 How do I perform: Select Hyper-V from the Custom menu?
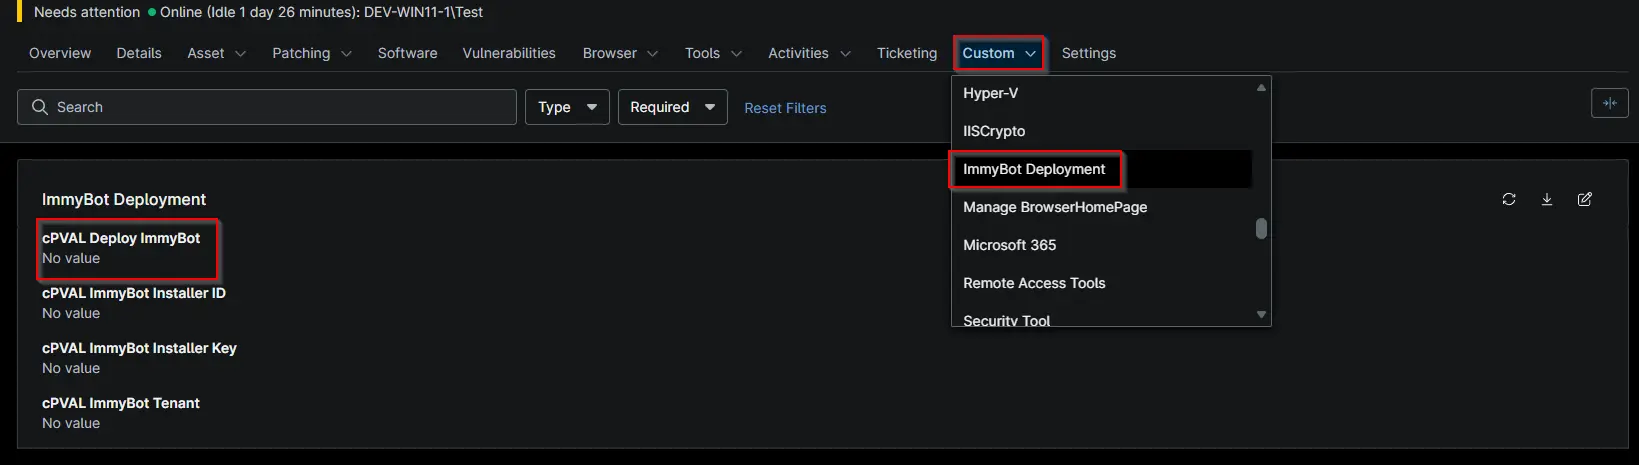coord(1102,93)
